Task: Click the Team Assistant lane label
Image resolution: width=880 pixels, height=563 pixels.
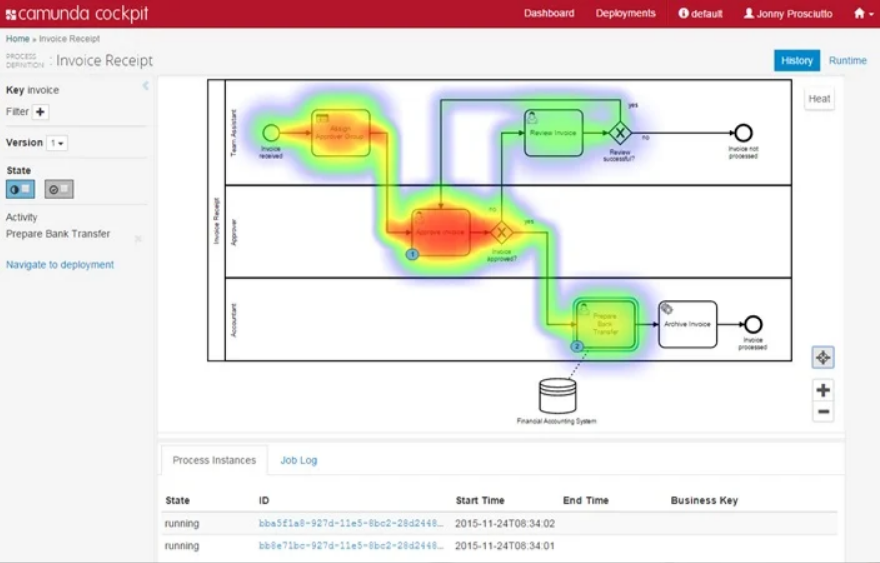Action: tap(234, 133)
